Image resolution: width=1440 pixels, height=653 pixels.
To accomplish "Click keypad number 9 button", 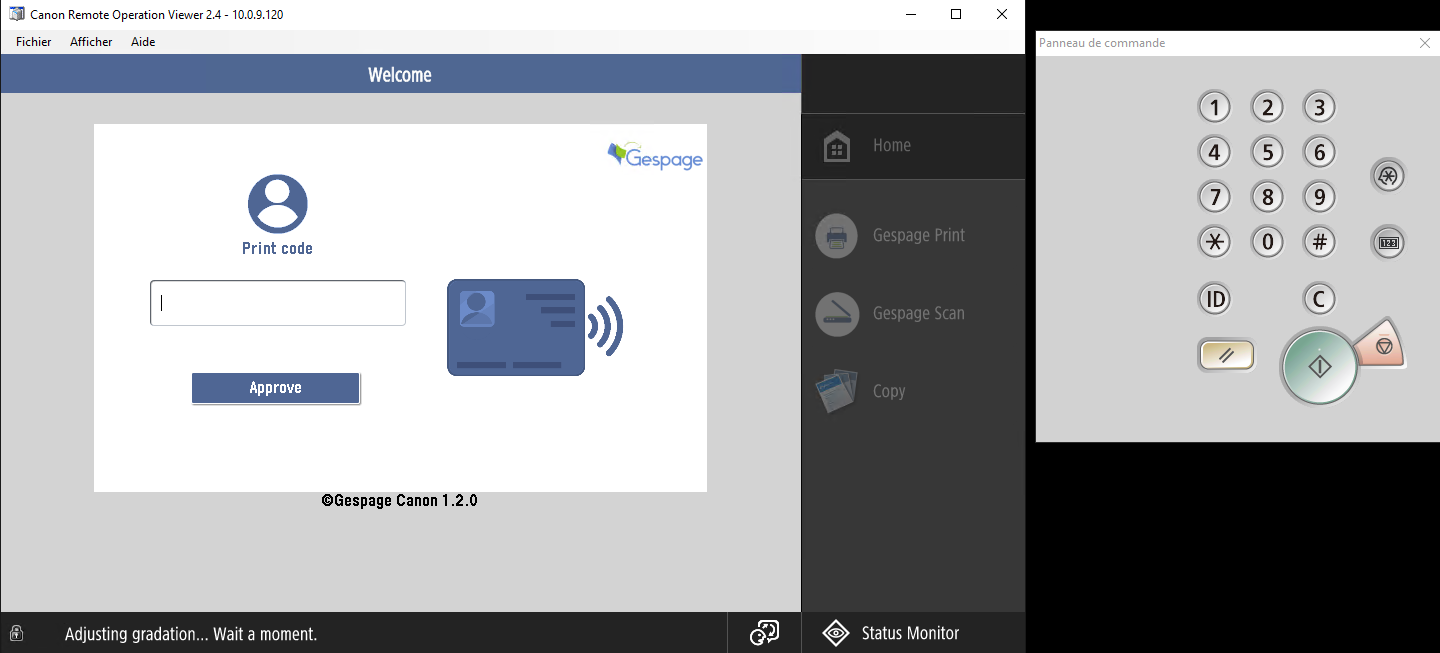I will point(1319,197).
